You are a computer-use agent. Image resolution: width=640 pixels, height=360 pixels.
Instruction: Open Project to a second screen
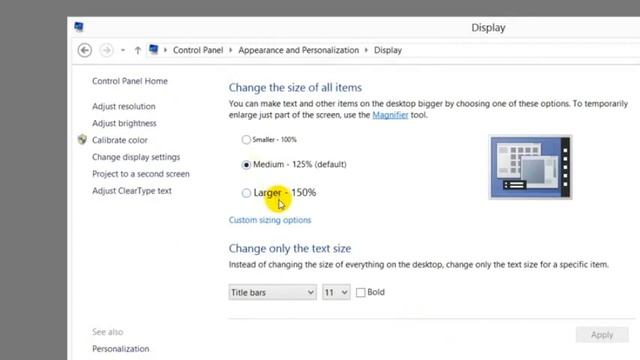tap(141, 174)
